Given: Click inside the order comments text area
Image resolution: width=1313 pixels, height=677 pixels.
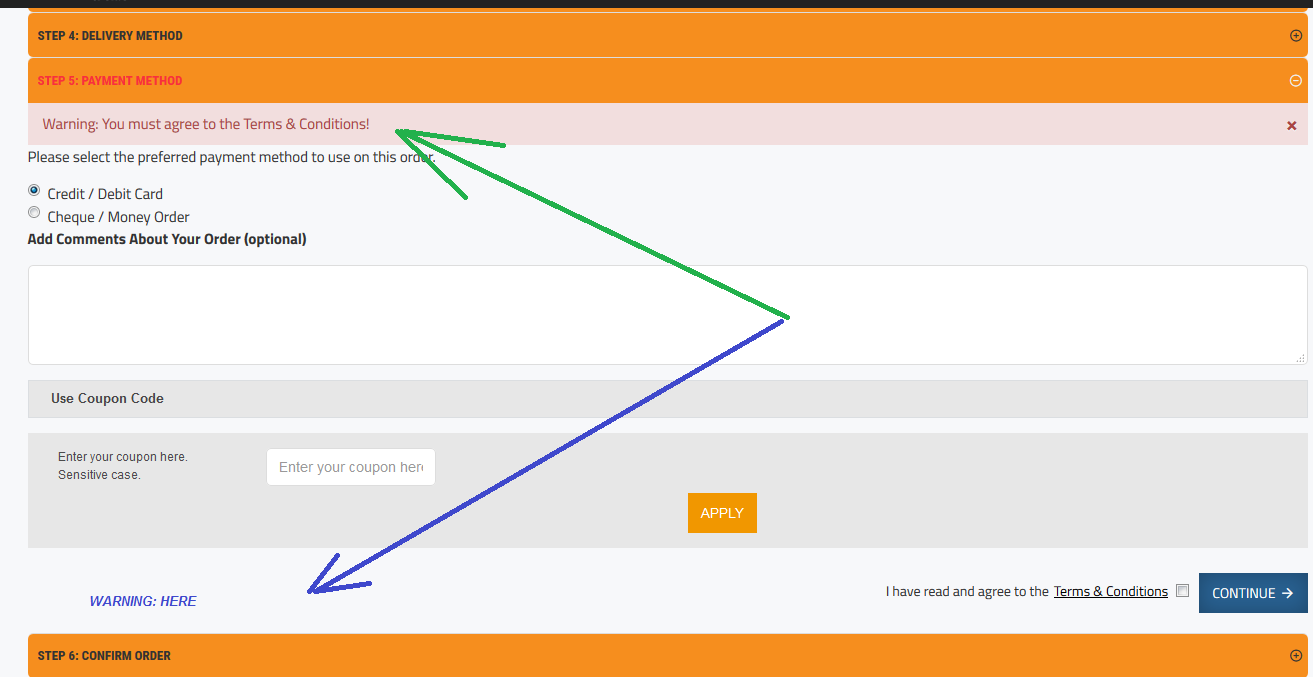Looking at the screenshot, I should 667,315.
